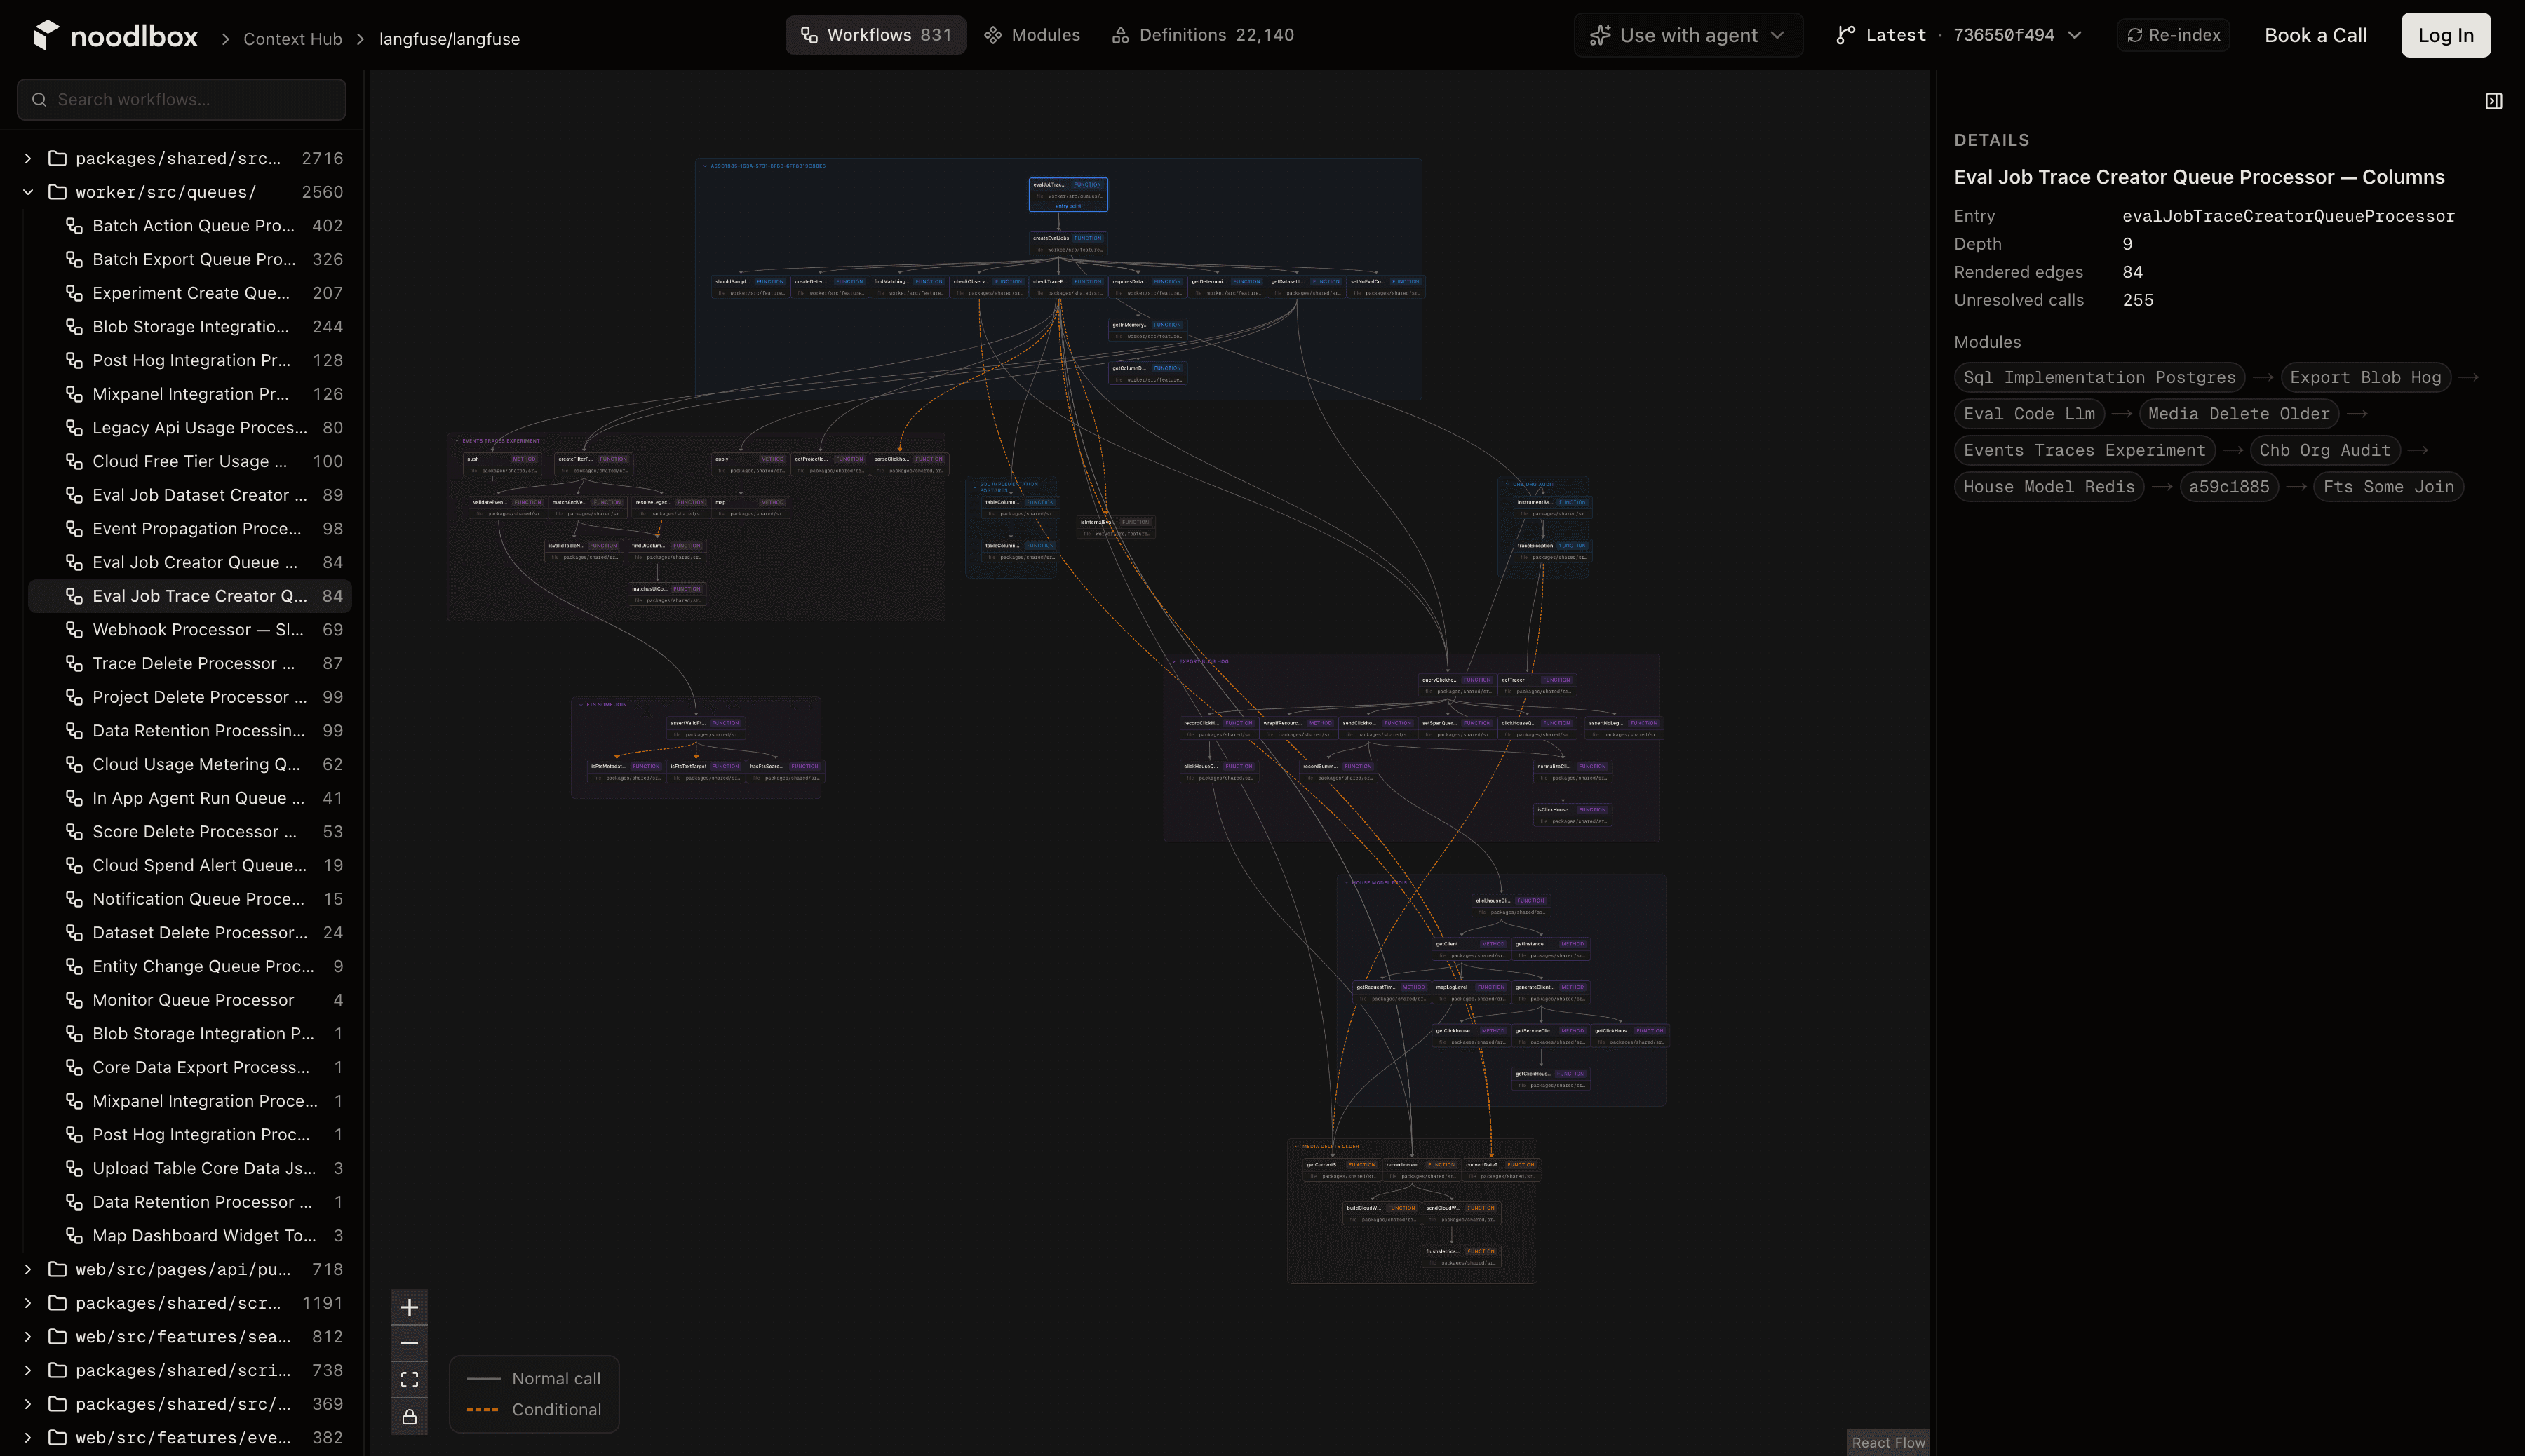Expand the packages/shared/scri... 738 folder chevron
Screen dimensions: 2525x1456
tap(28, 1370)
